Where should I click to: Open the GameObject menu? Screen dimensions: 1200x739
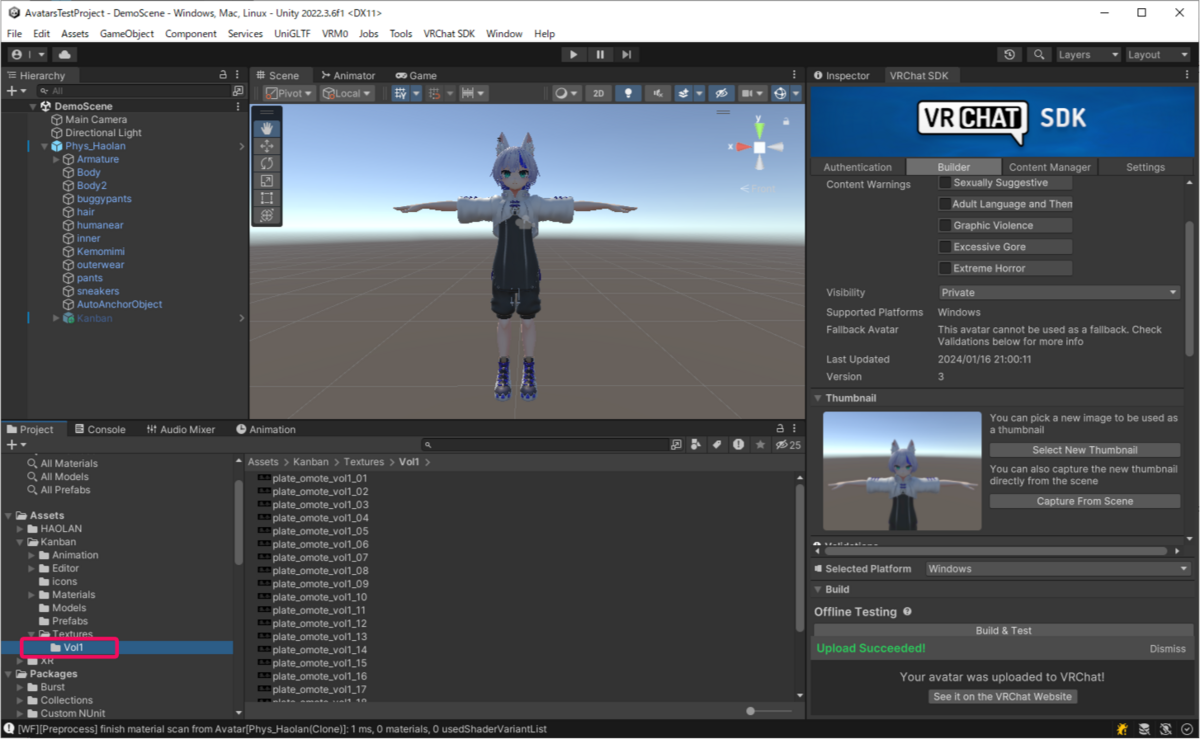(x=127, y=33)
